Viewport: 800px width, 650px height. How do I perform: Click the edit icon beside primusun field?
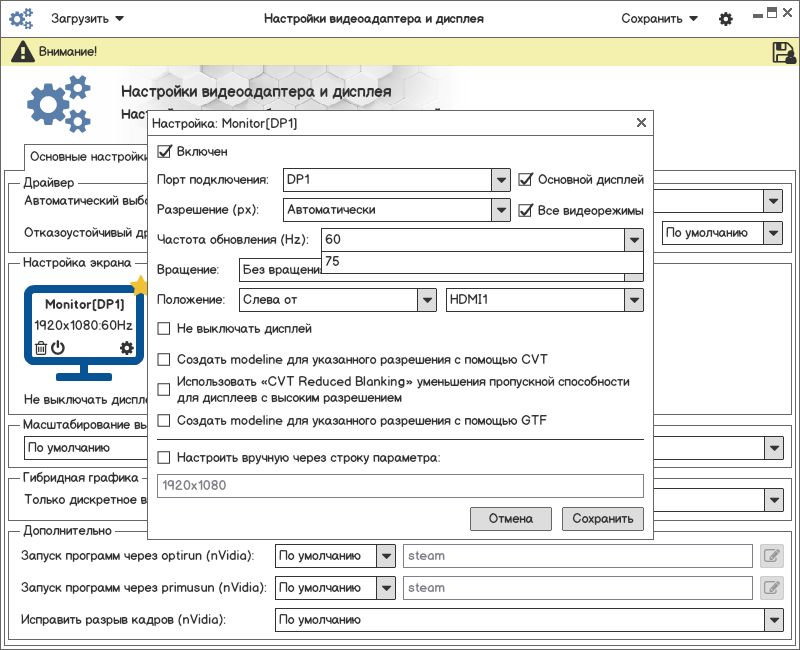pos(771,588)
